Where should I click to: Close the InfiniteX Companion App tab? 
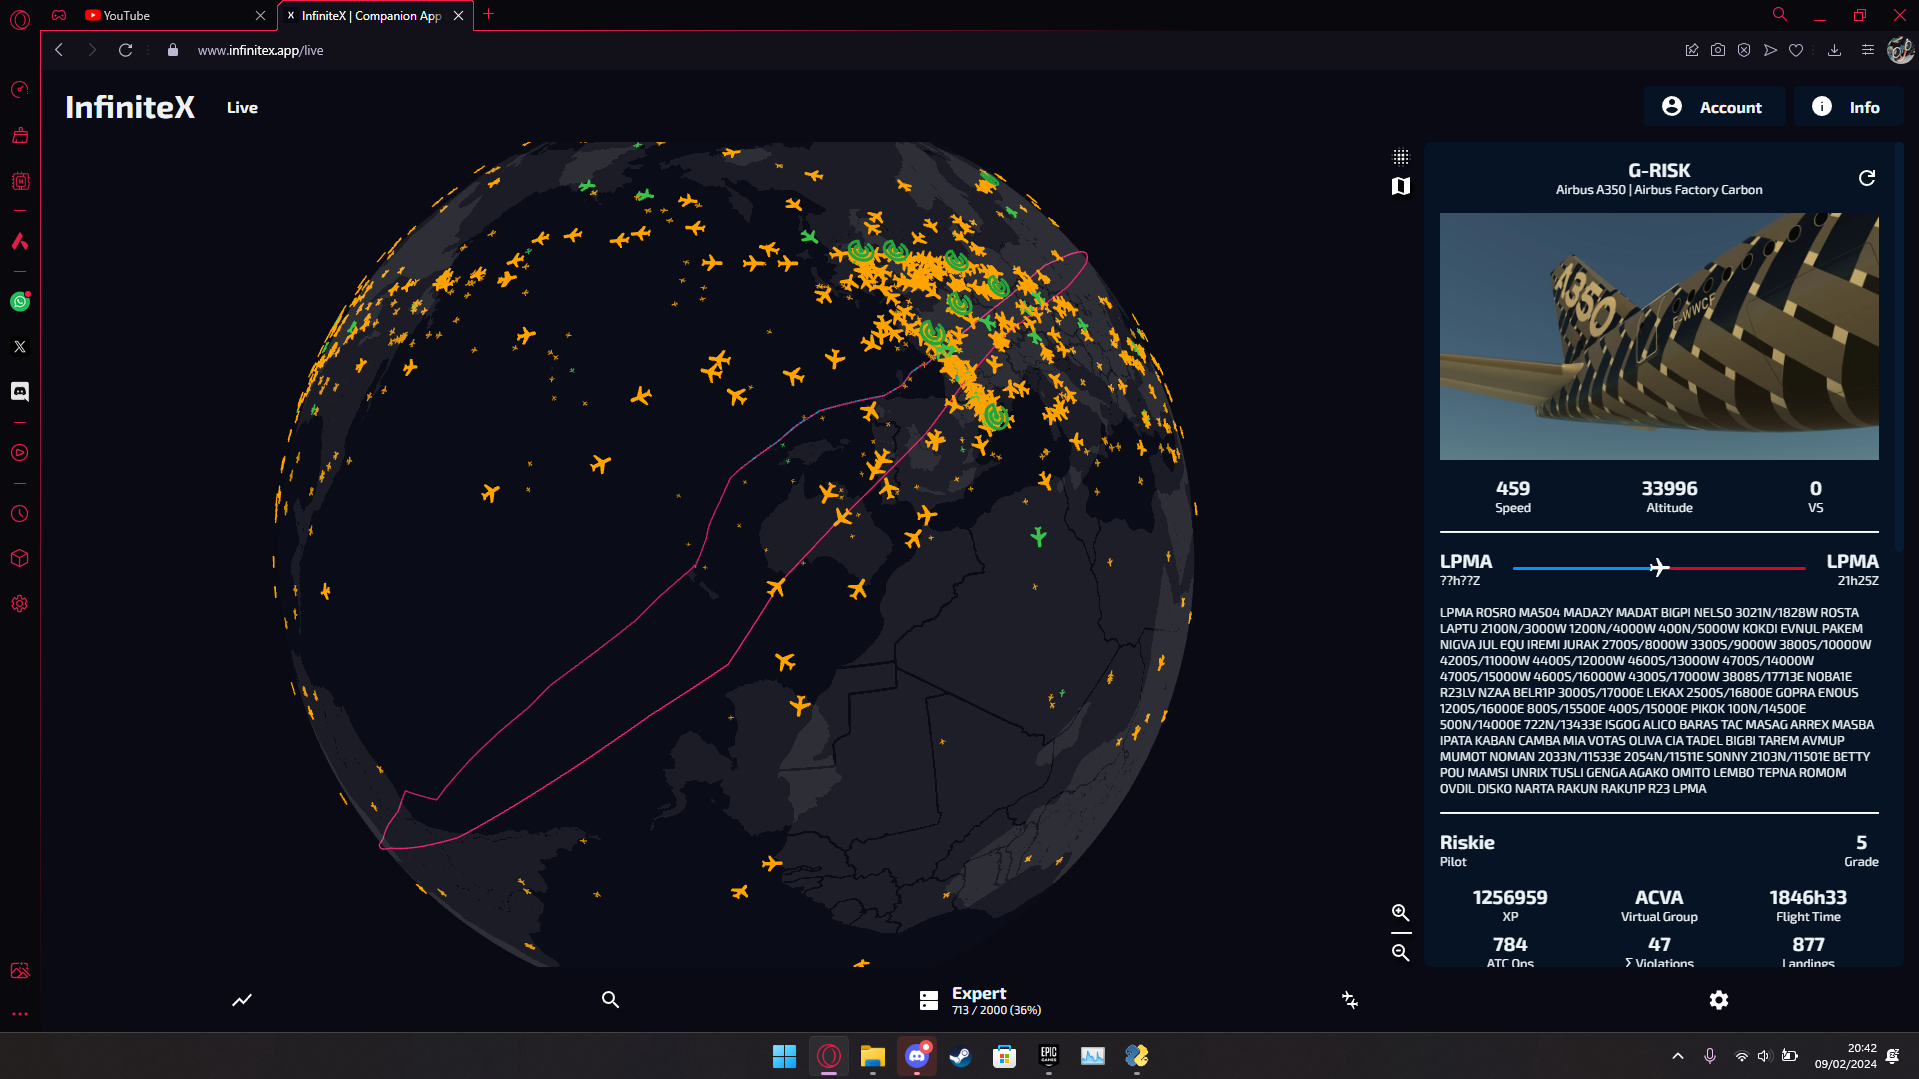[458, 16]
